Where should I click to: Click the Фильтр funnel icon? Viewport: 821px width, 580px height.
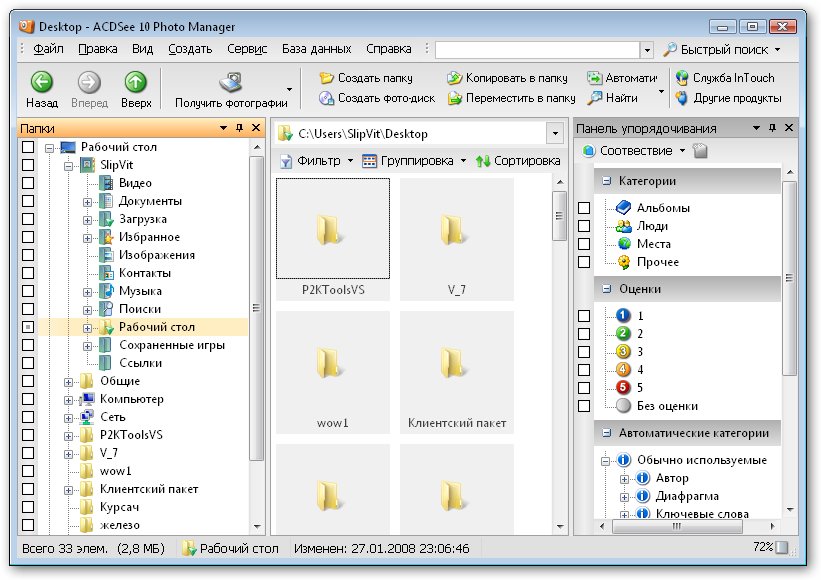click(285, 161)
